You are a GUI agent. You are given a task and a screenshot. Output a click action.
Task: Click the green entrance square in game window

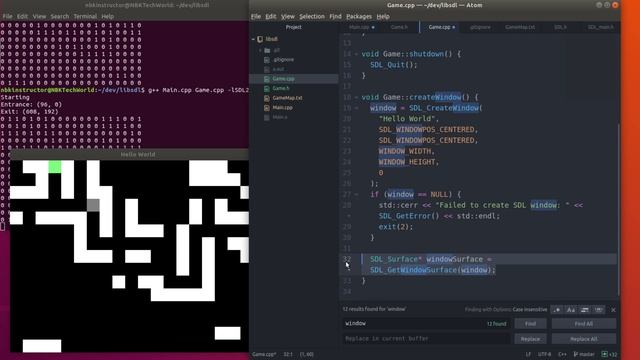coord(55,167)
